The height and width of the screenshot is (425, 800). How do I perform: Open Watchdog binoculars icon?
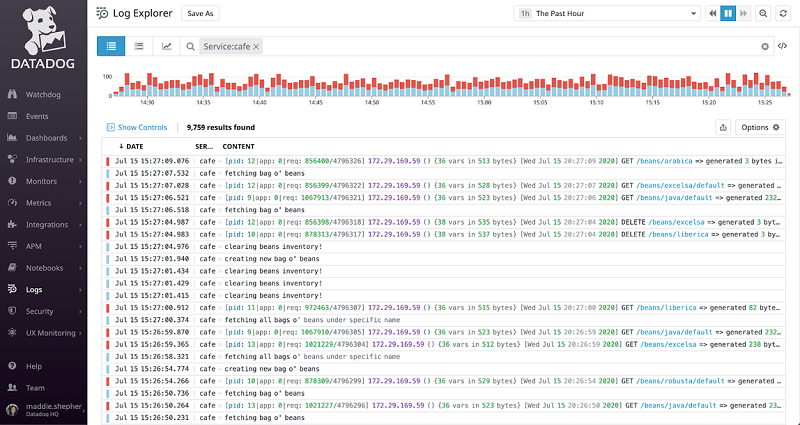12,94
